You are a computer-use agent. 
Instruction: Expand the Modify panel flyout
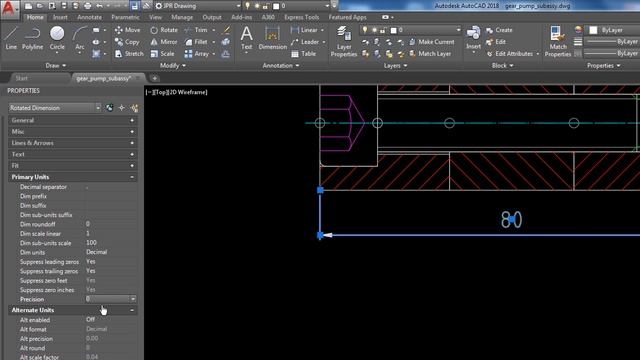click(x=173, y=66)
